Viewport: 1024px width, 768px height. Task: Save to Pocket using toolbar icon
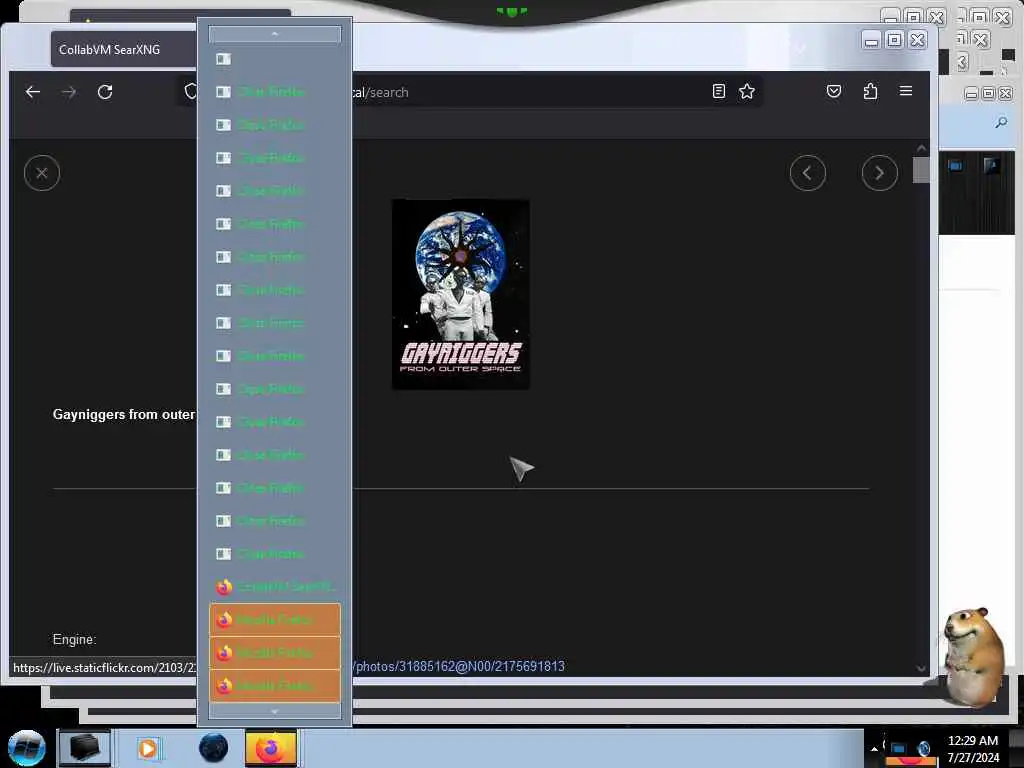(x=834, y=91)
